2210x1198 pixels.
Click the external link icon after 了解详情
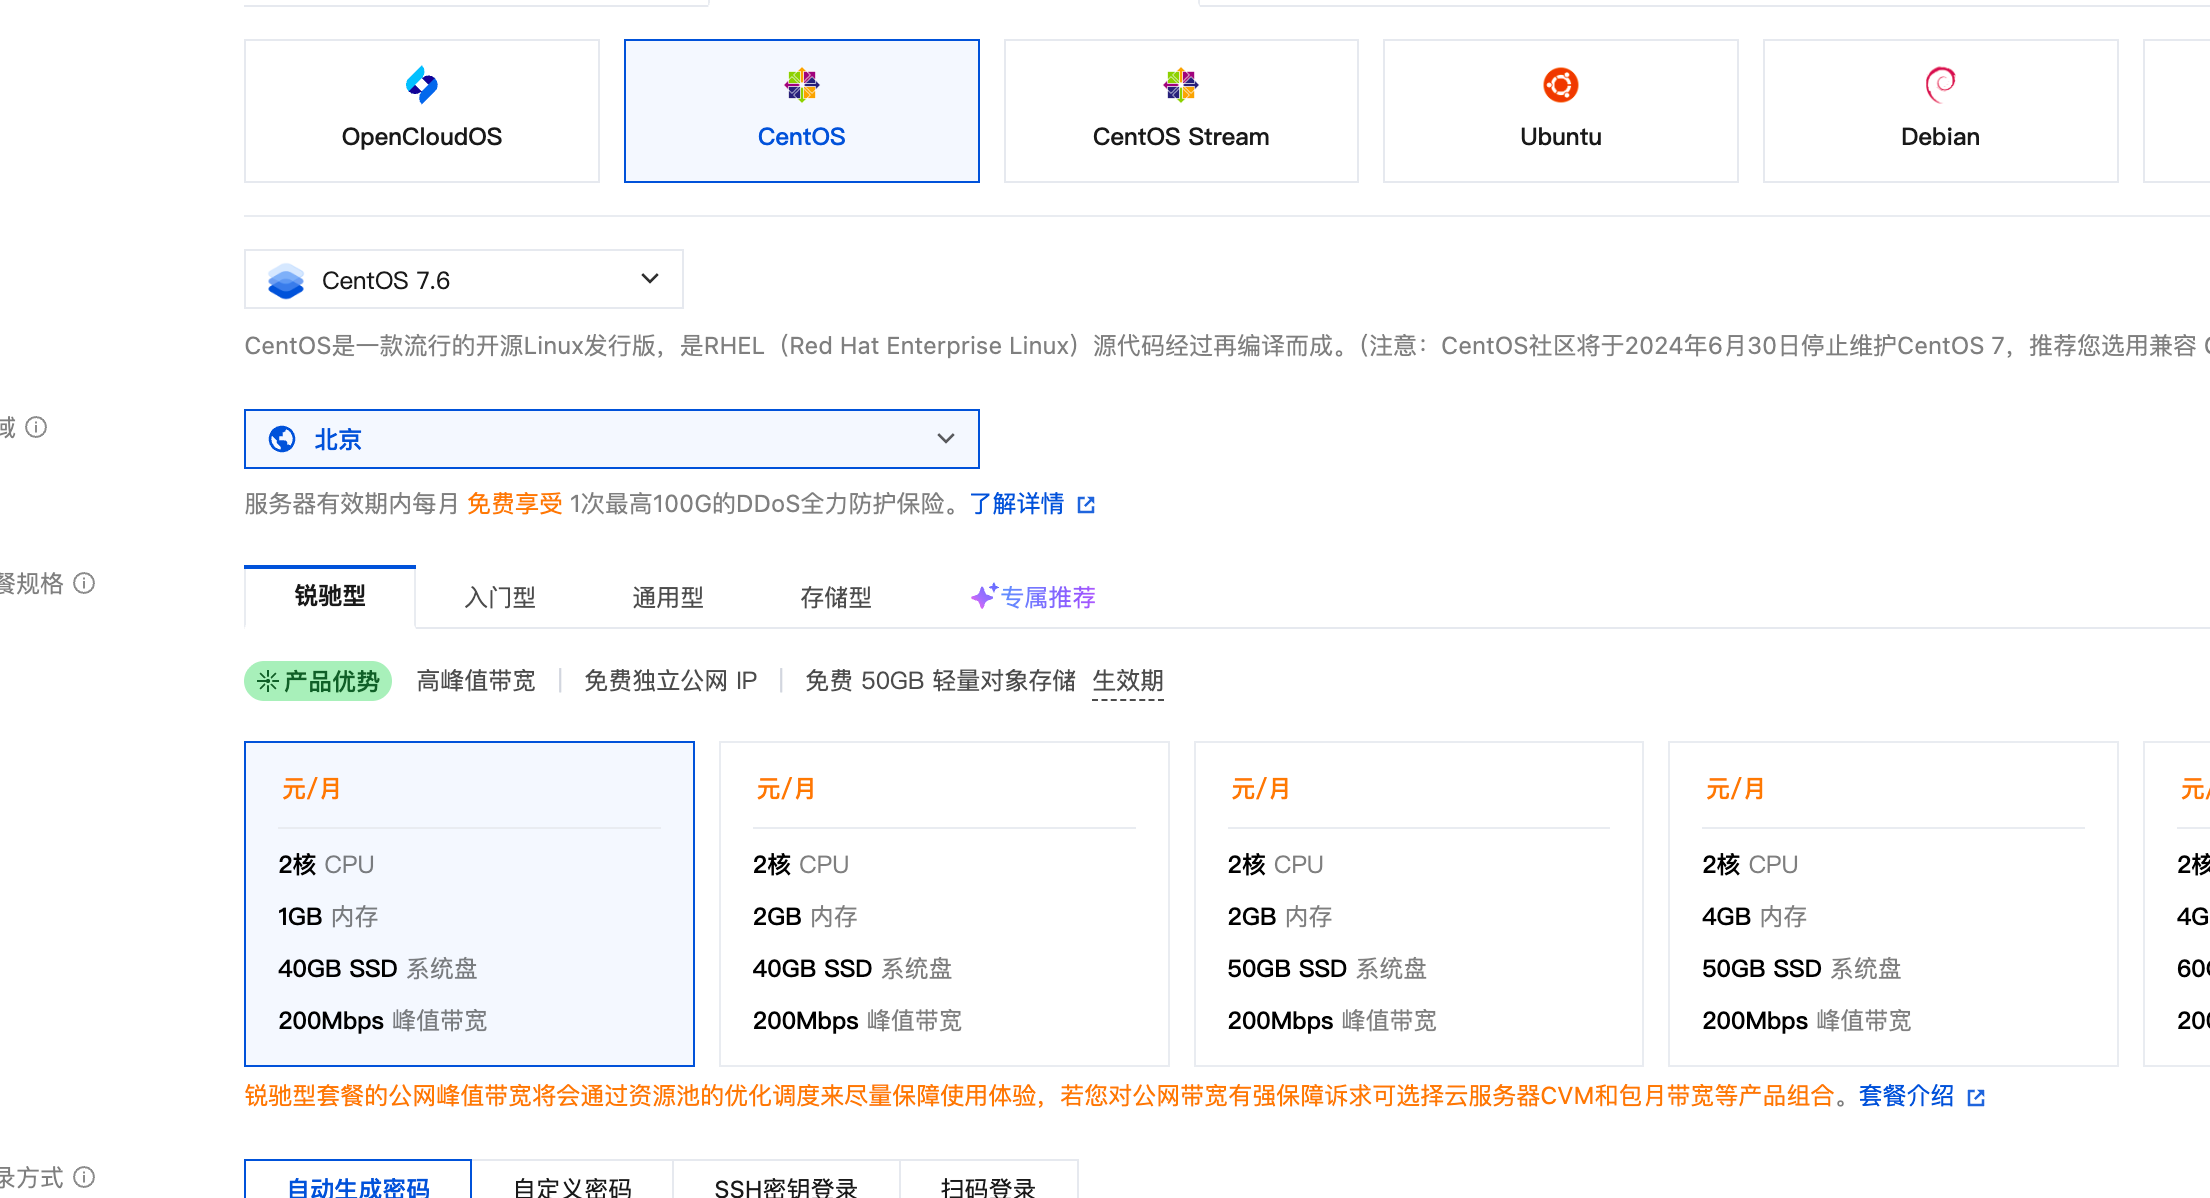click(1086, 505)
